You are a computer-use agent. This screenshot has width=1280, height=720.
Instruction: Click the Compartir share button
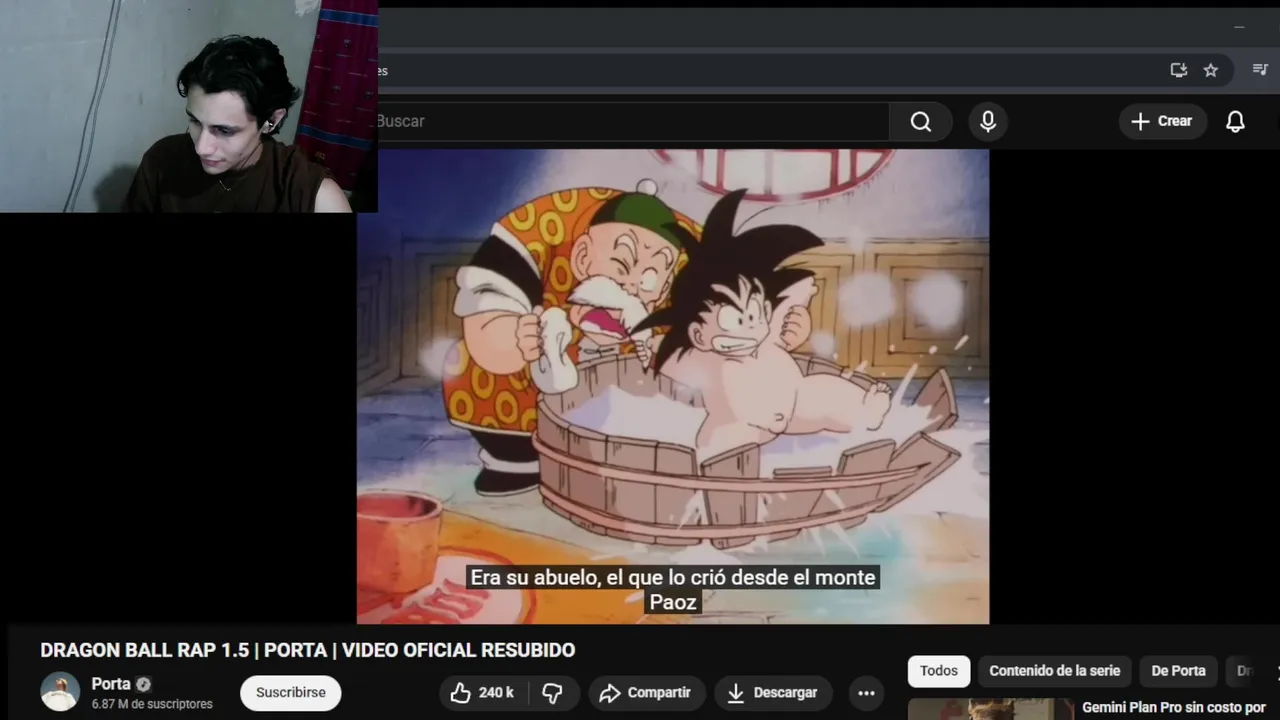click(645, 692)
